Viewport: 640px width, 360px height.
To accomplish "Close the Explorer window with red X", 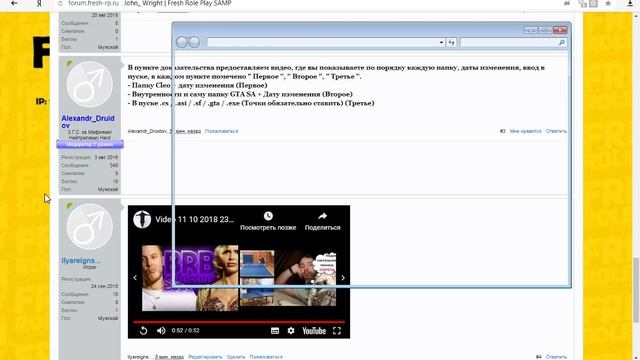I will (x=560, y=30).
